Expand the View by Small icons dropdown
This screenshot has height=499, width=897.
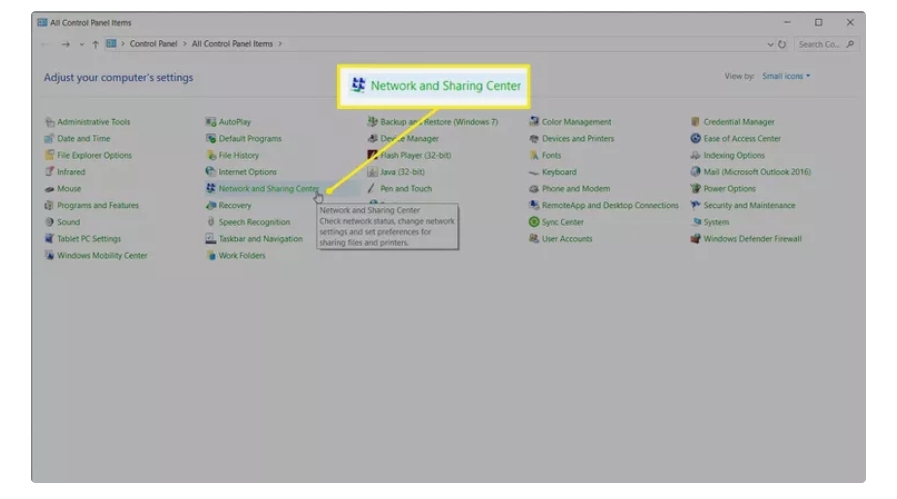(x=786, y=76)
